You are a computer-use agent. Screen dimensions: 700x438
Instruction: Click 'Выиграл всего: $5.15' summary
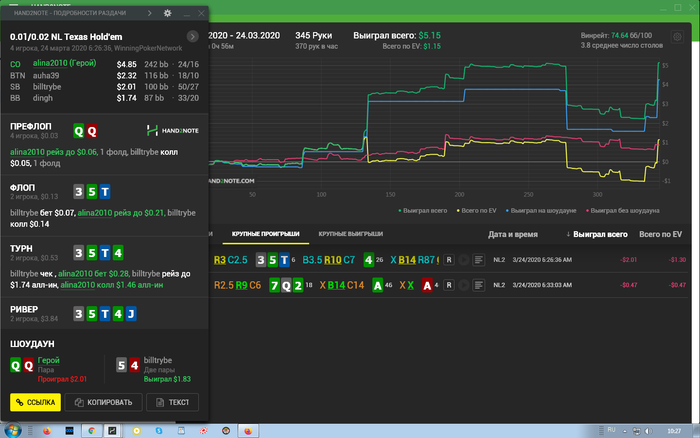pyautogui.click(x=397, y=36)
